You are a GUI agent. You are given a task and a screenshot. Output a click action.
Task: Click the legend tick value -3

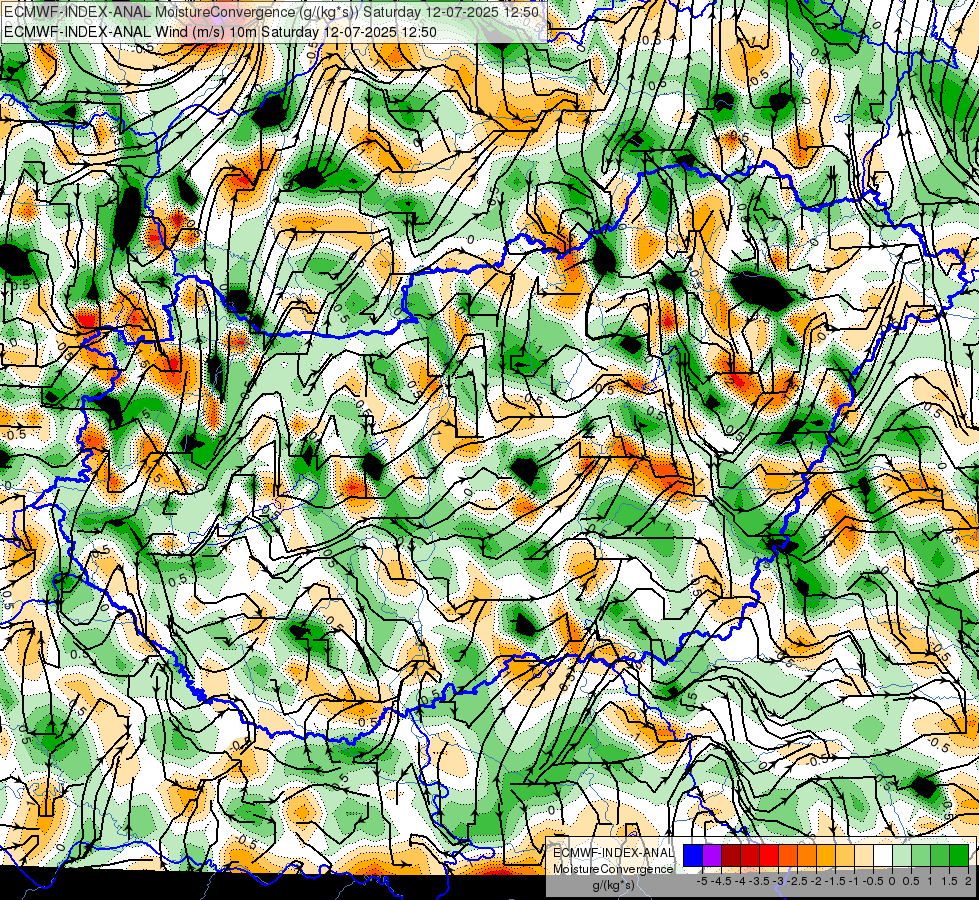tap(779, 881)
